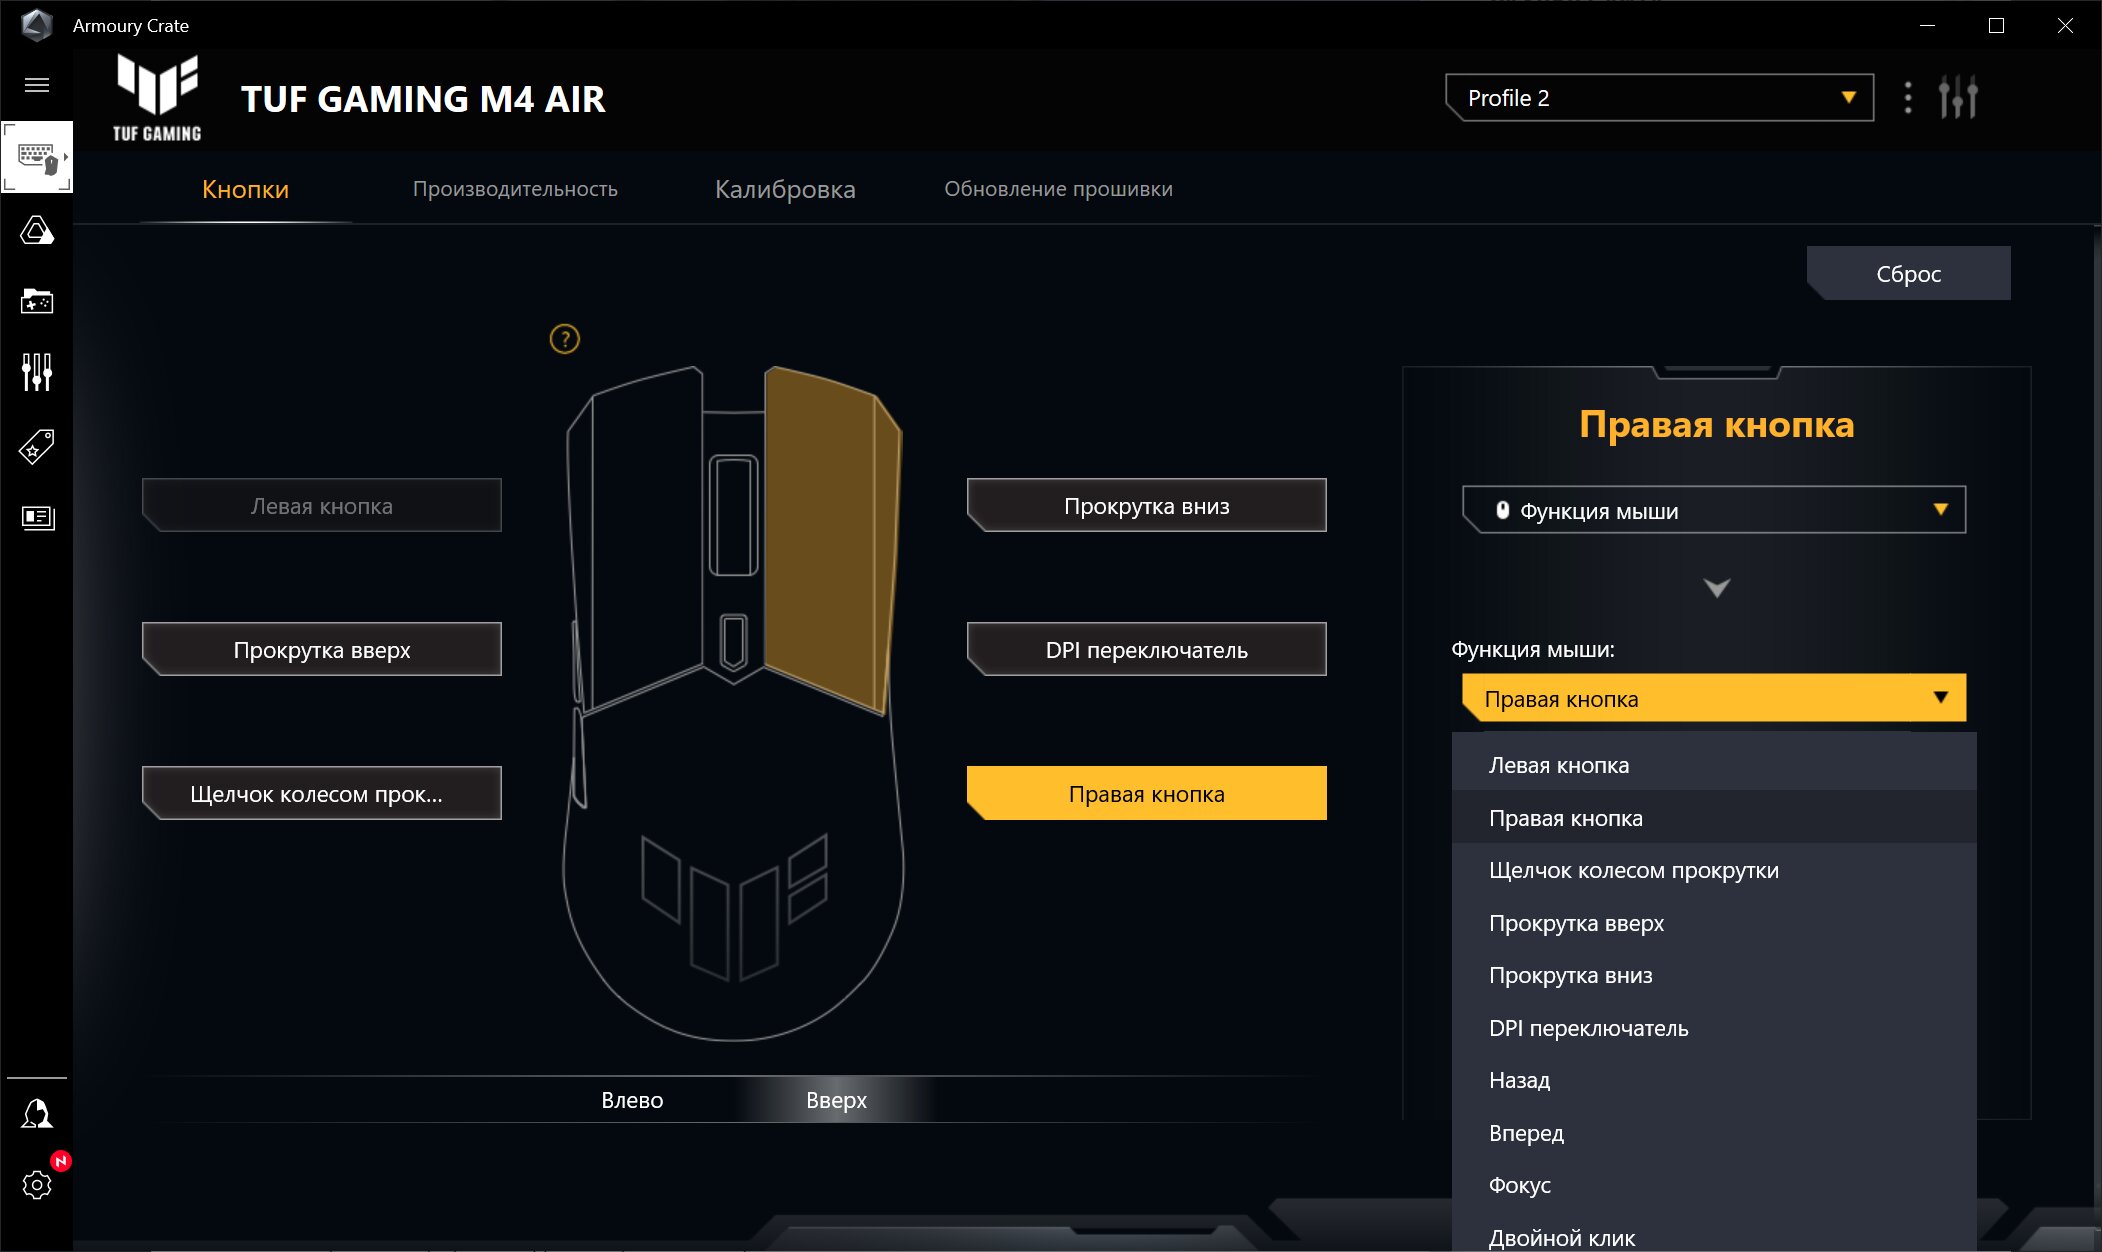
Task: Minimize the Armoury Crate window
Action: 1927,25
